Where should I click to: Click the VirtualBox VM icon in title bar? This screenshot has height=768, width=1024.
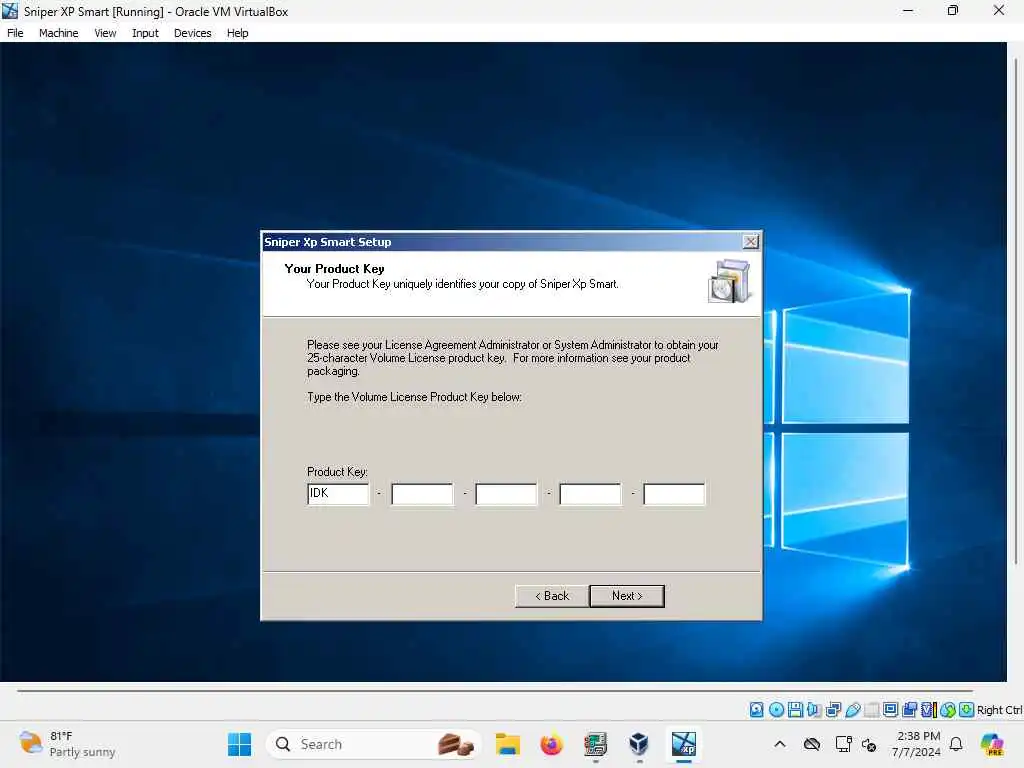10,10
